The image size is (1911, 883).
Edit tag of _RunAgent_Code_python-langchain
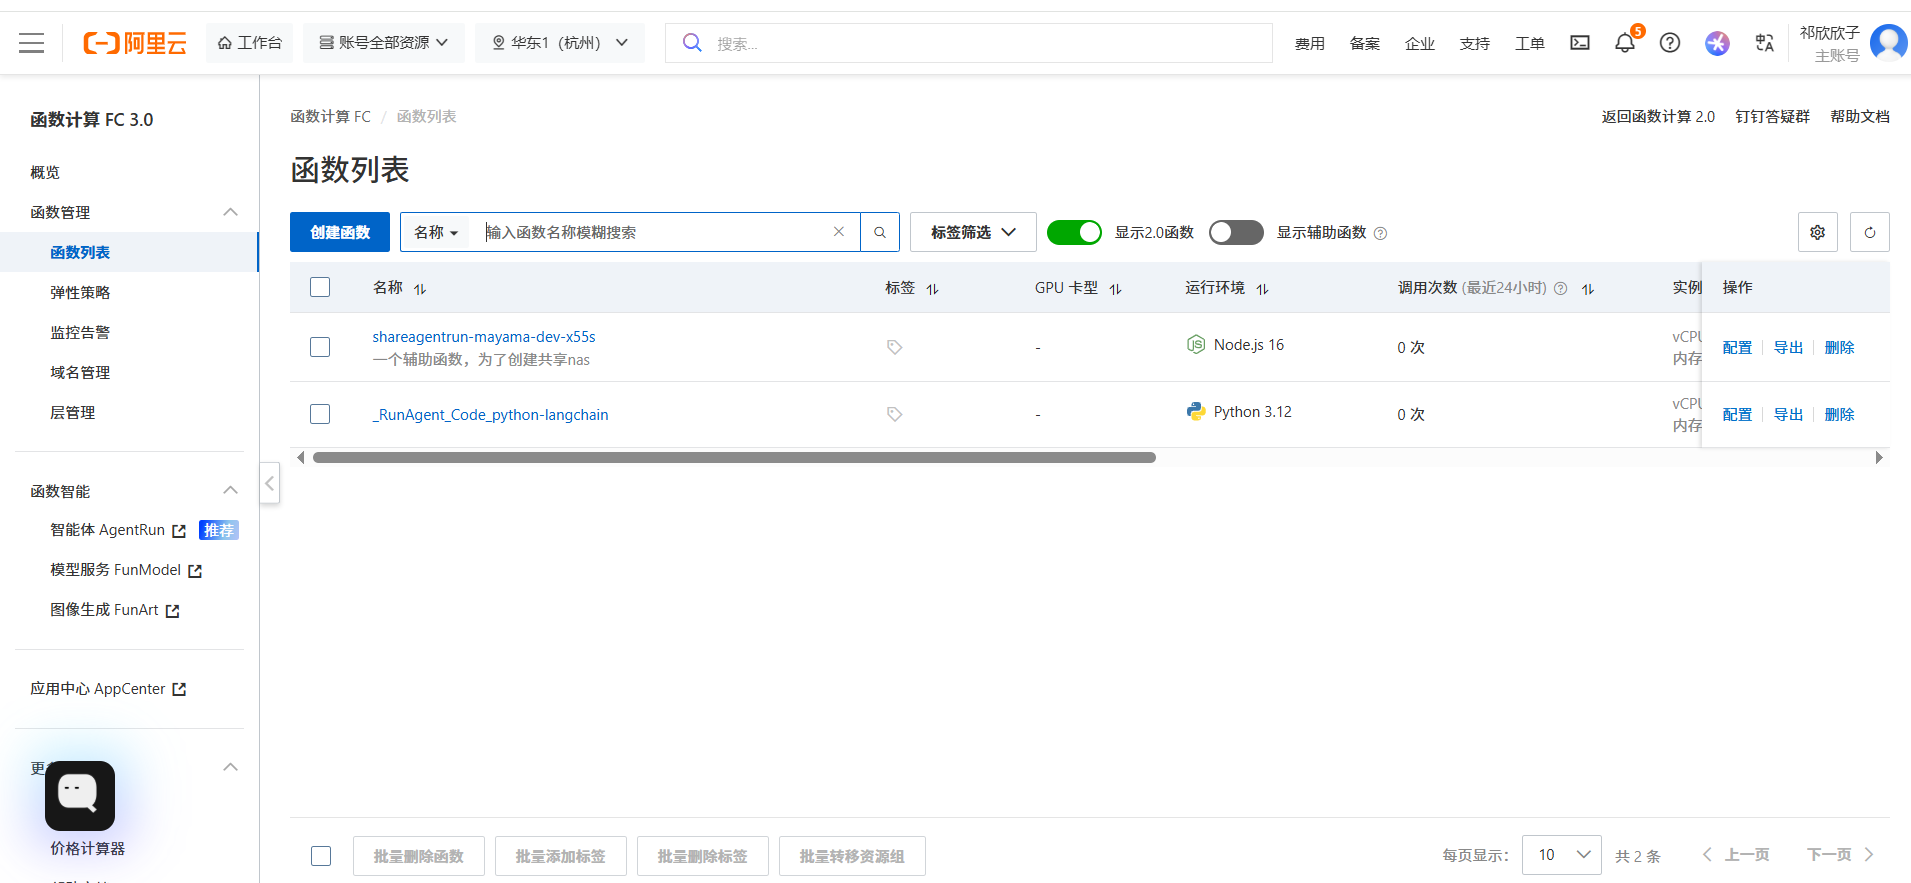click(x=895, y=414)
